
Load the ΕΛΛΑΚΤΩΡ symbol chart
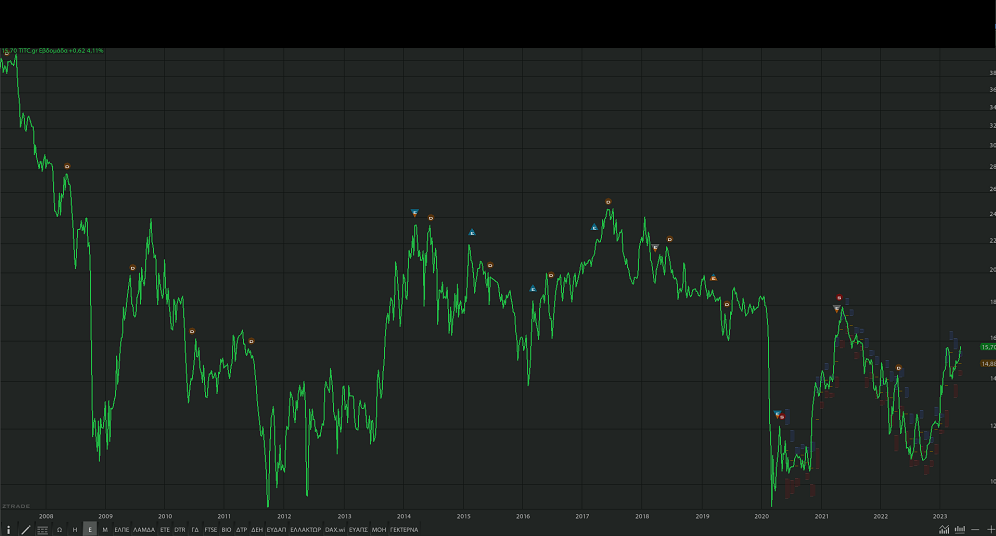tap(306, 530)
